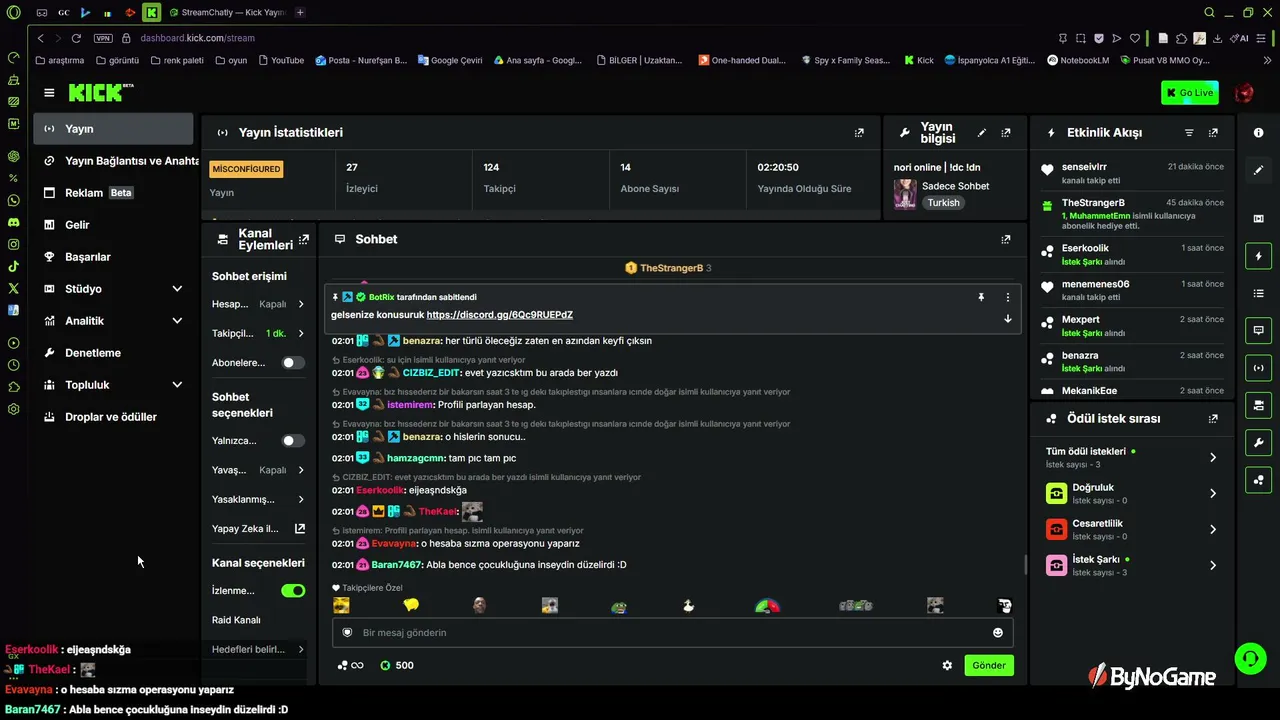The height and width of the screenshot is (720, 1280).
Task: Pop out the Sohbet chat panel
Action: click(1006, 239)
